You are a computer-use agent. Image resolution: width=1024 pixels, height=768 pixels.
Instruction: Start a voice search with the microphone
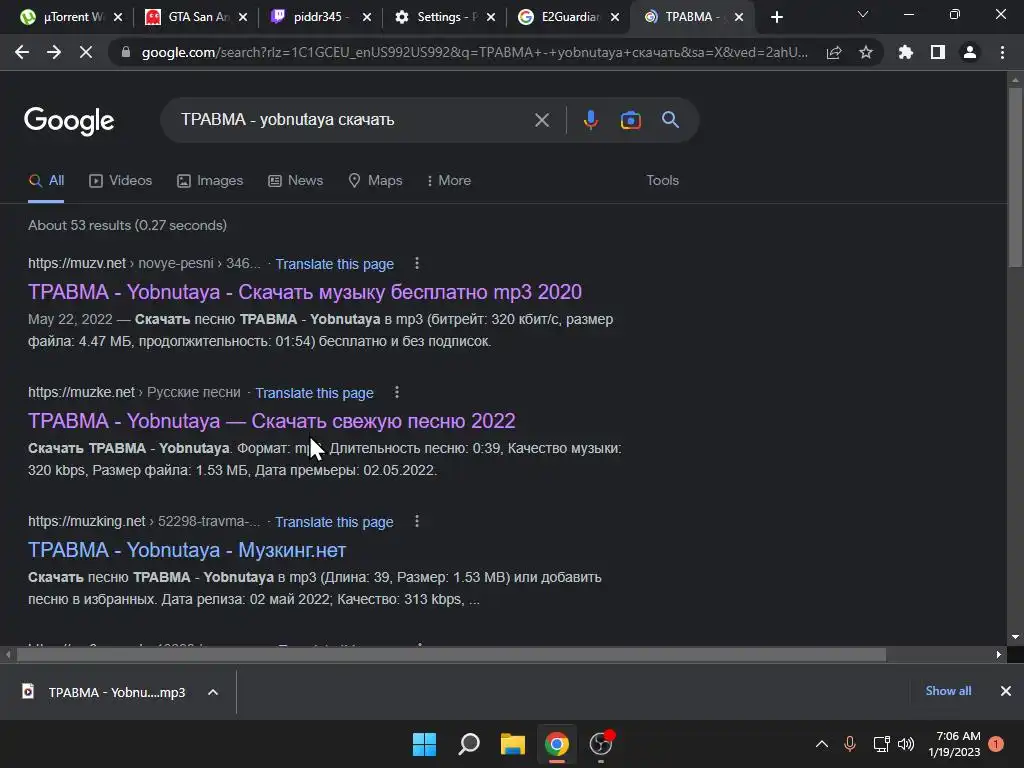[x=590, y=120]
